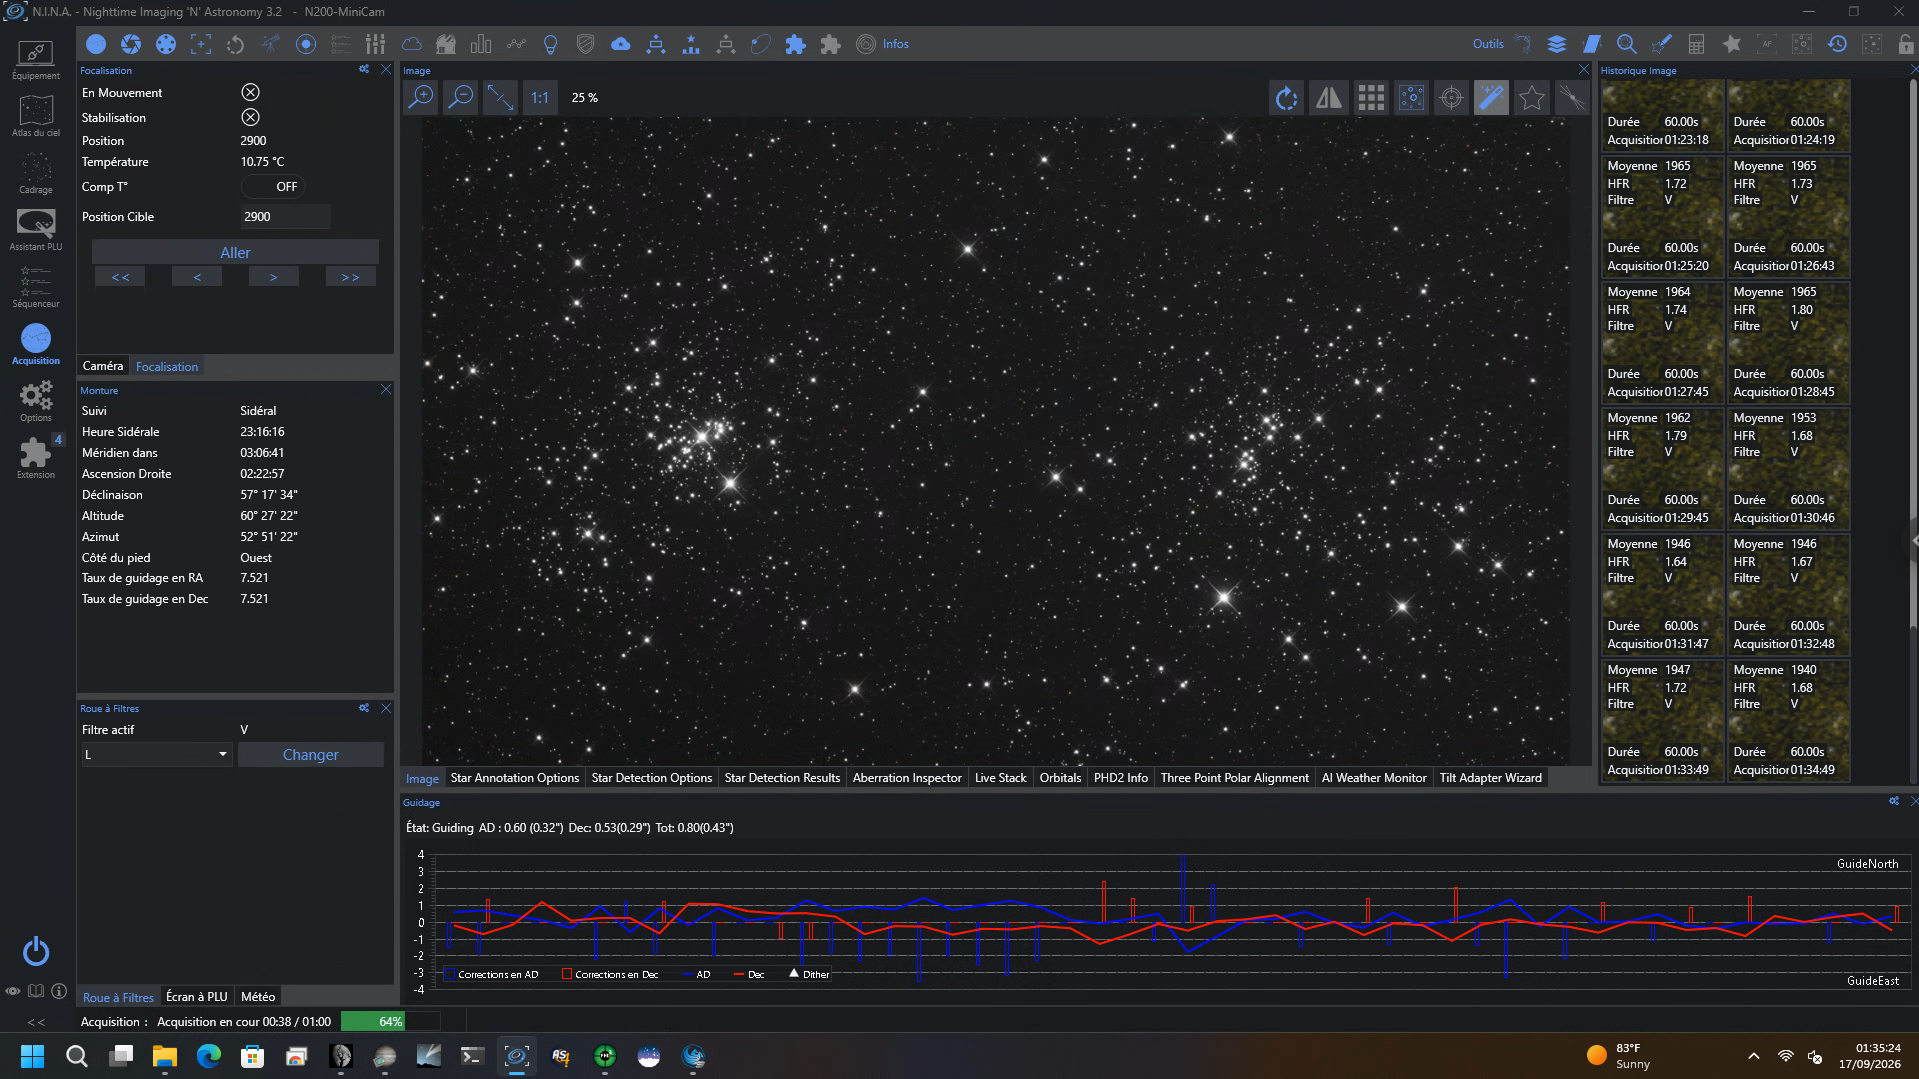The height and width of the screenshot is (1079, 1919).
Task: Toggle Corrections en AD legend checkbox
Action: coord(450,974)
